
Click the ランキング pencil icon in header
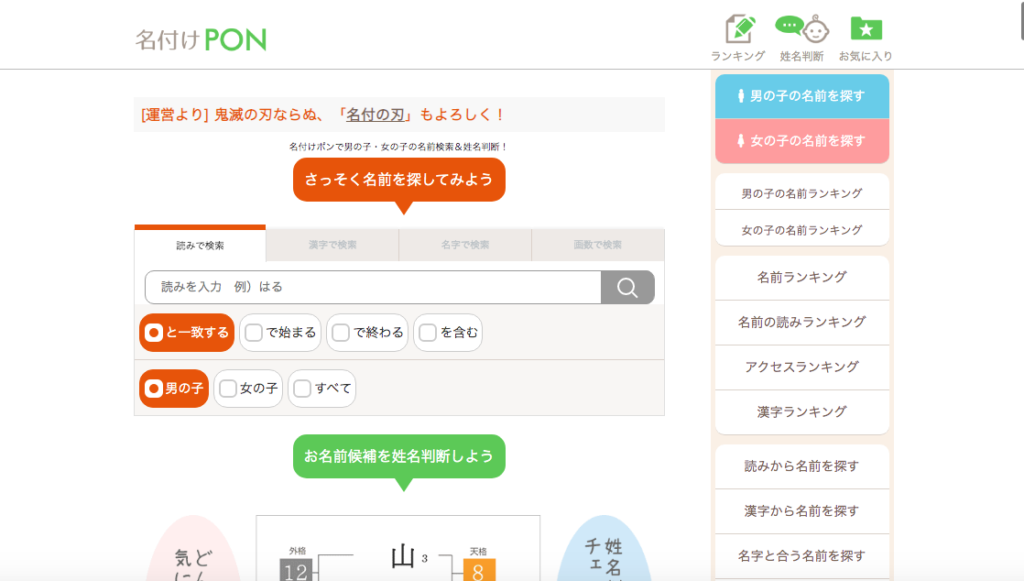point(737,30)
